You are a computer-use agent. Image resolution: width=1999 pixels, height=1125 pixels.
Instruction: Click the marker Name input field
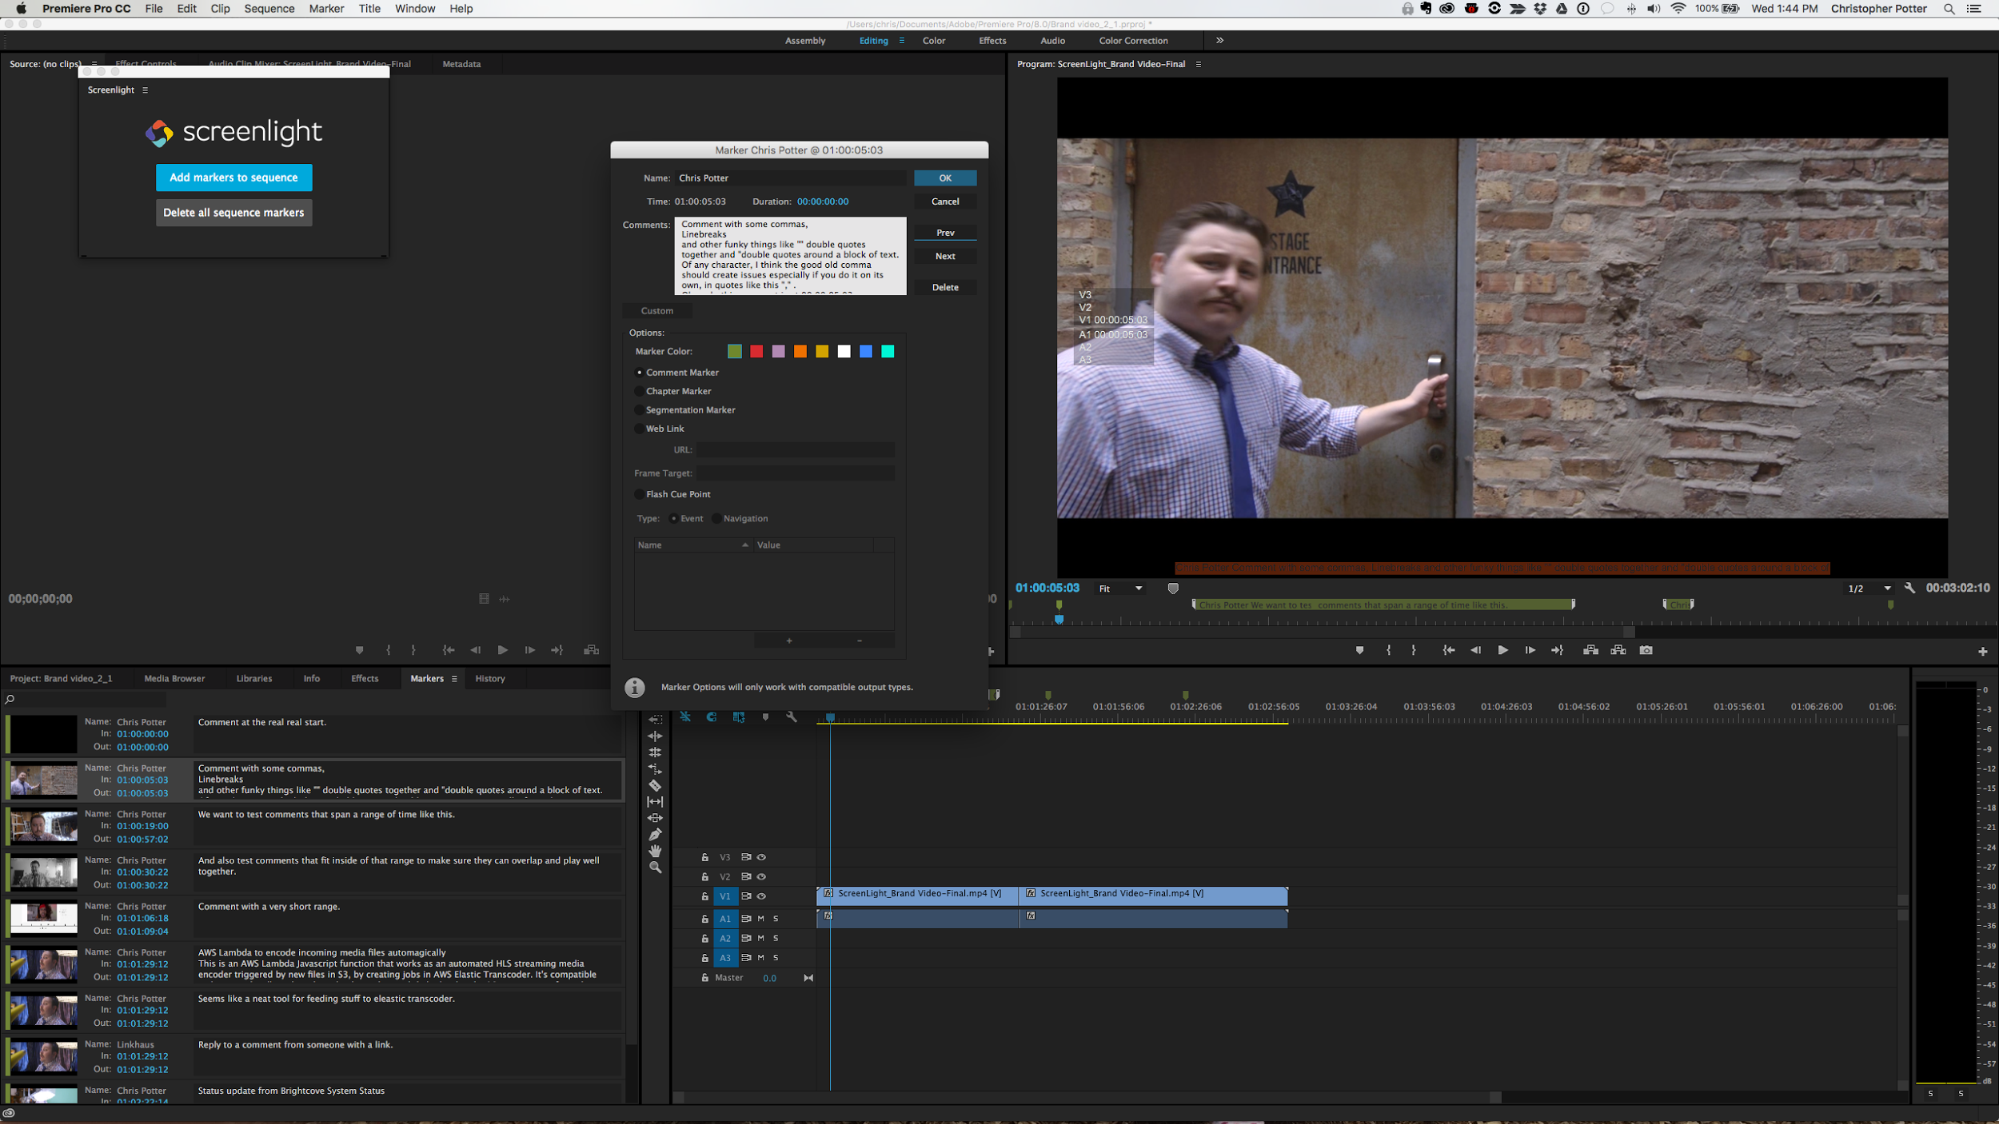click(x=790, y=178)
